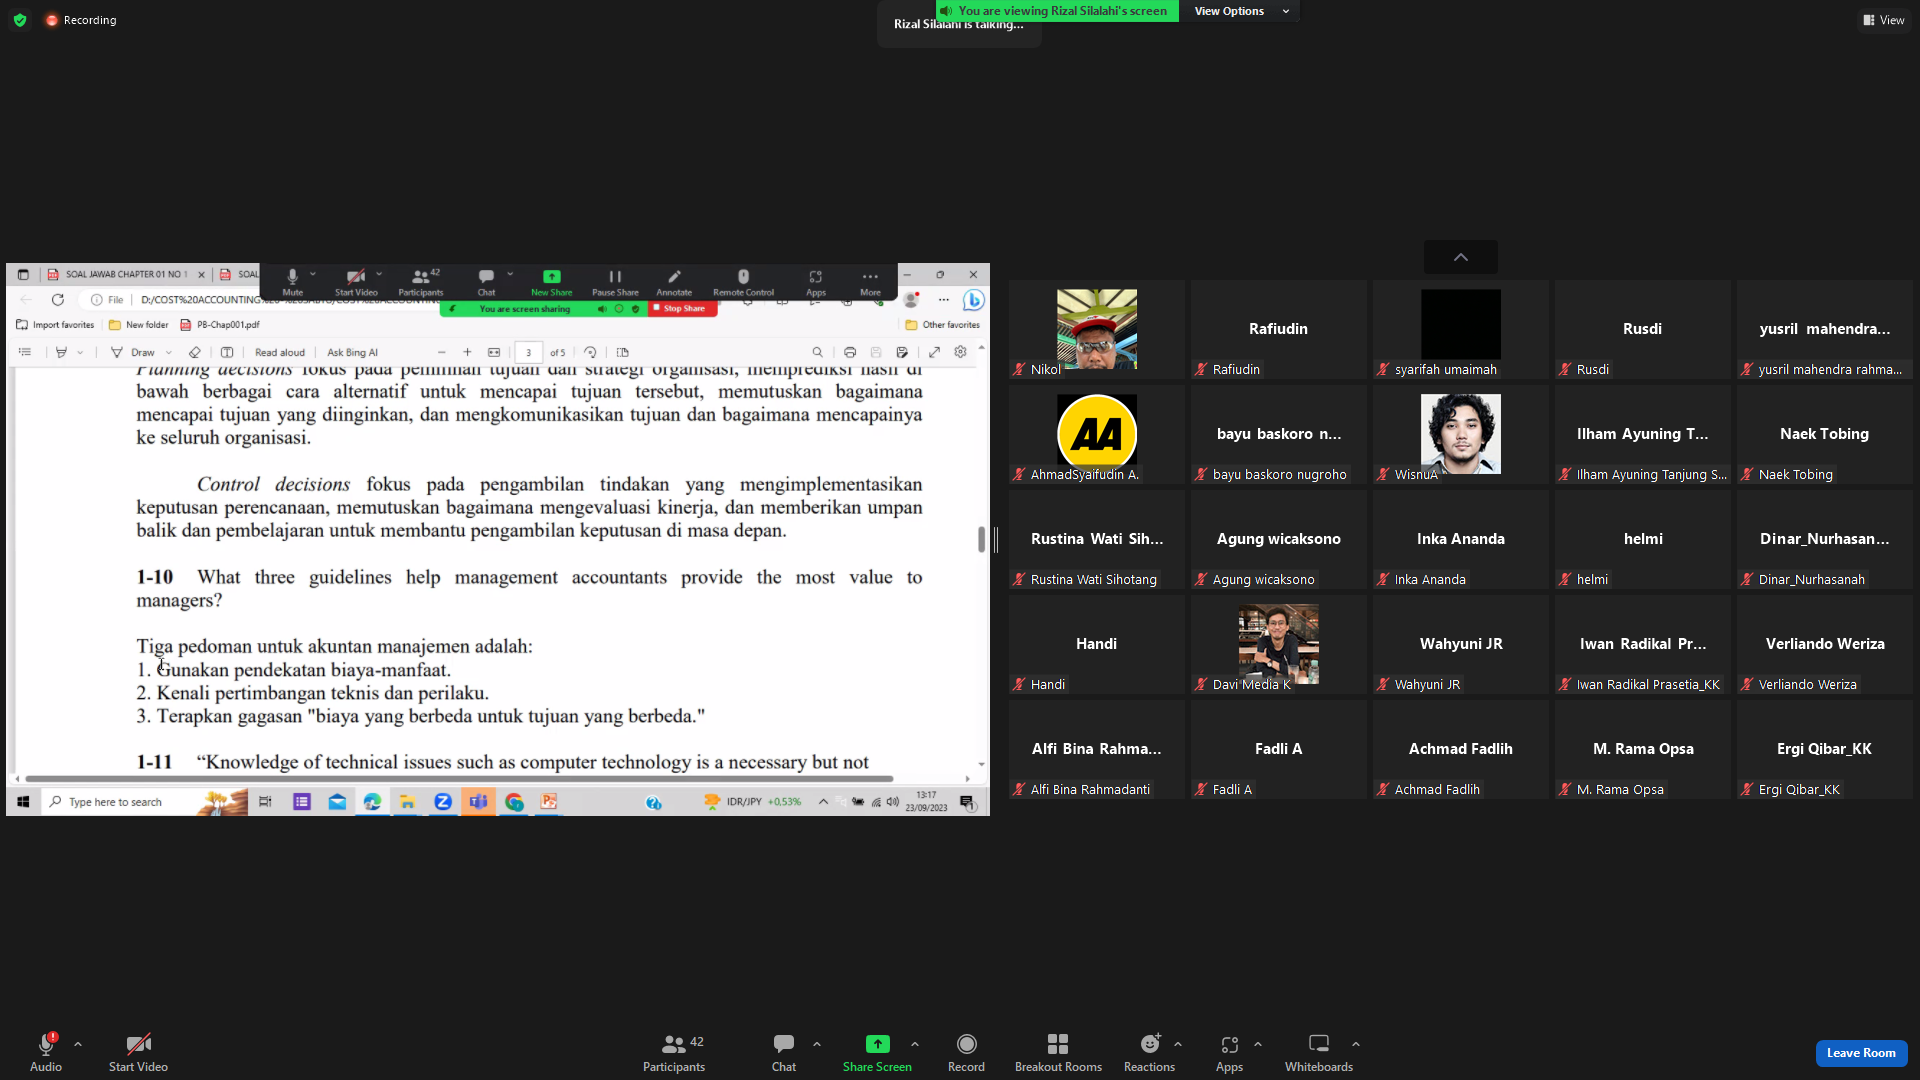Click the shared PDF horizontal scrollbar

coord(459,778)
